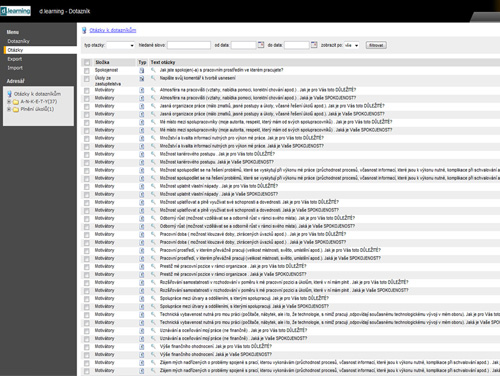Select 'Otázky k dotazníkům' tree root label

tap(37, 94)
